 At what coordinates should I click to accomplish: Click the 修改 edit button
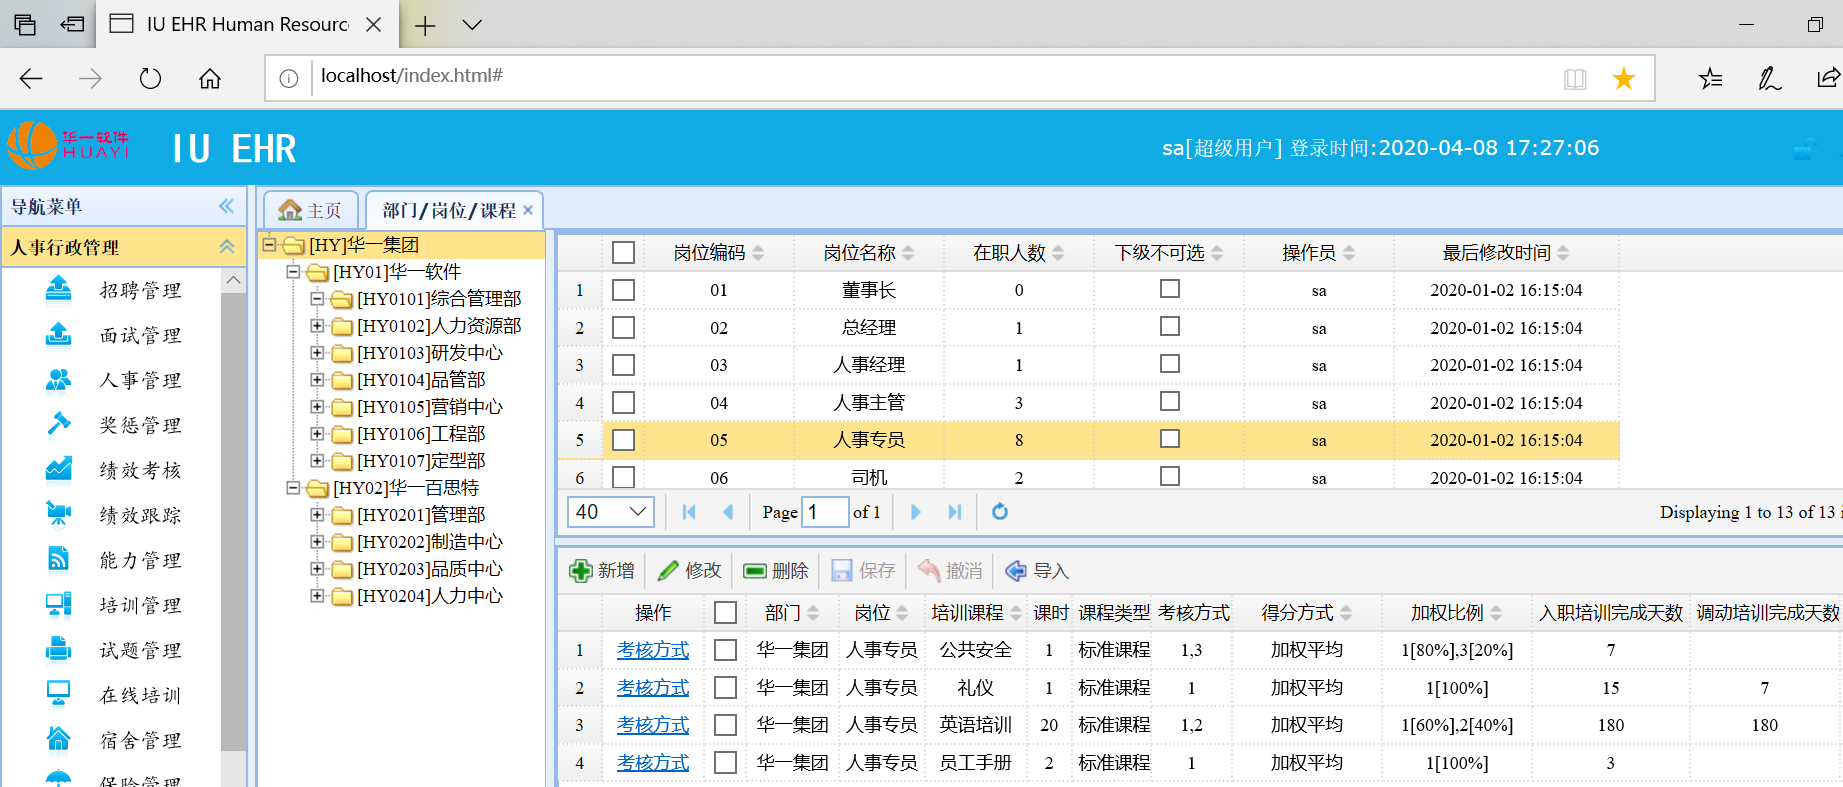[690, 571]
